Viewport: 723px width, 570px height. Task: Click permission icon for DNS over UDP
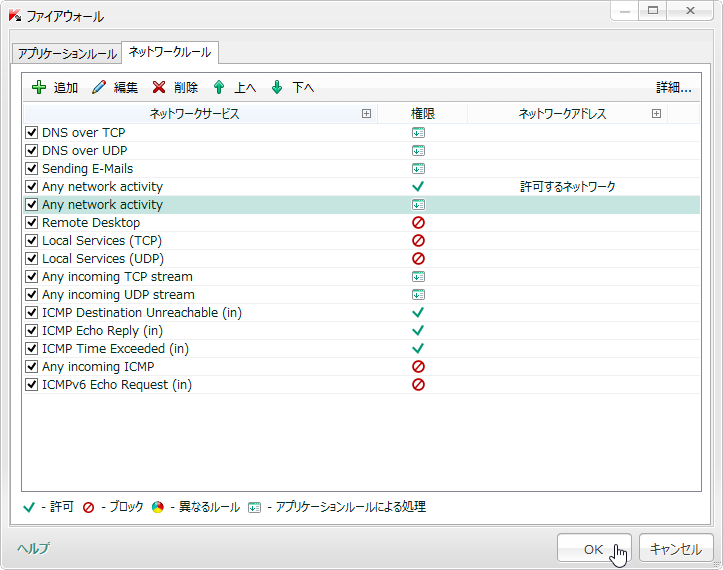(x=418, y=151)
